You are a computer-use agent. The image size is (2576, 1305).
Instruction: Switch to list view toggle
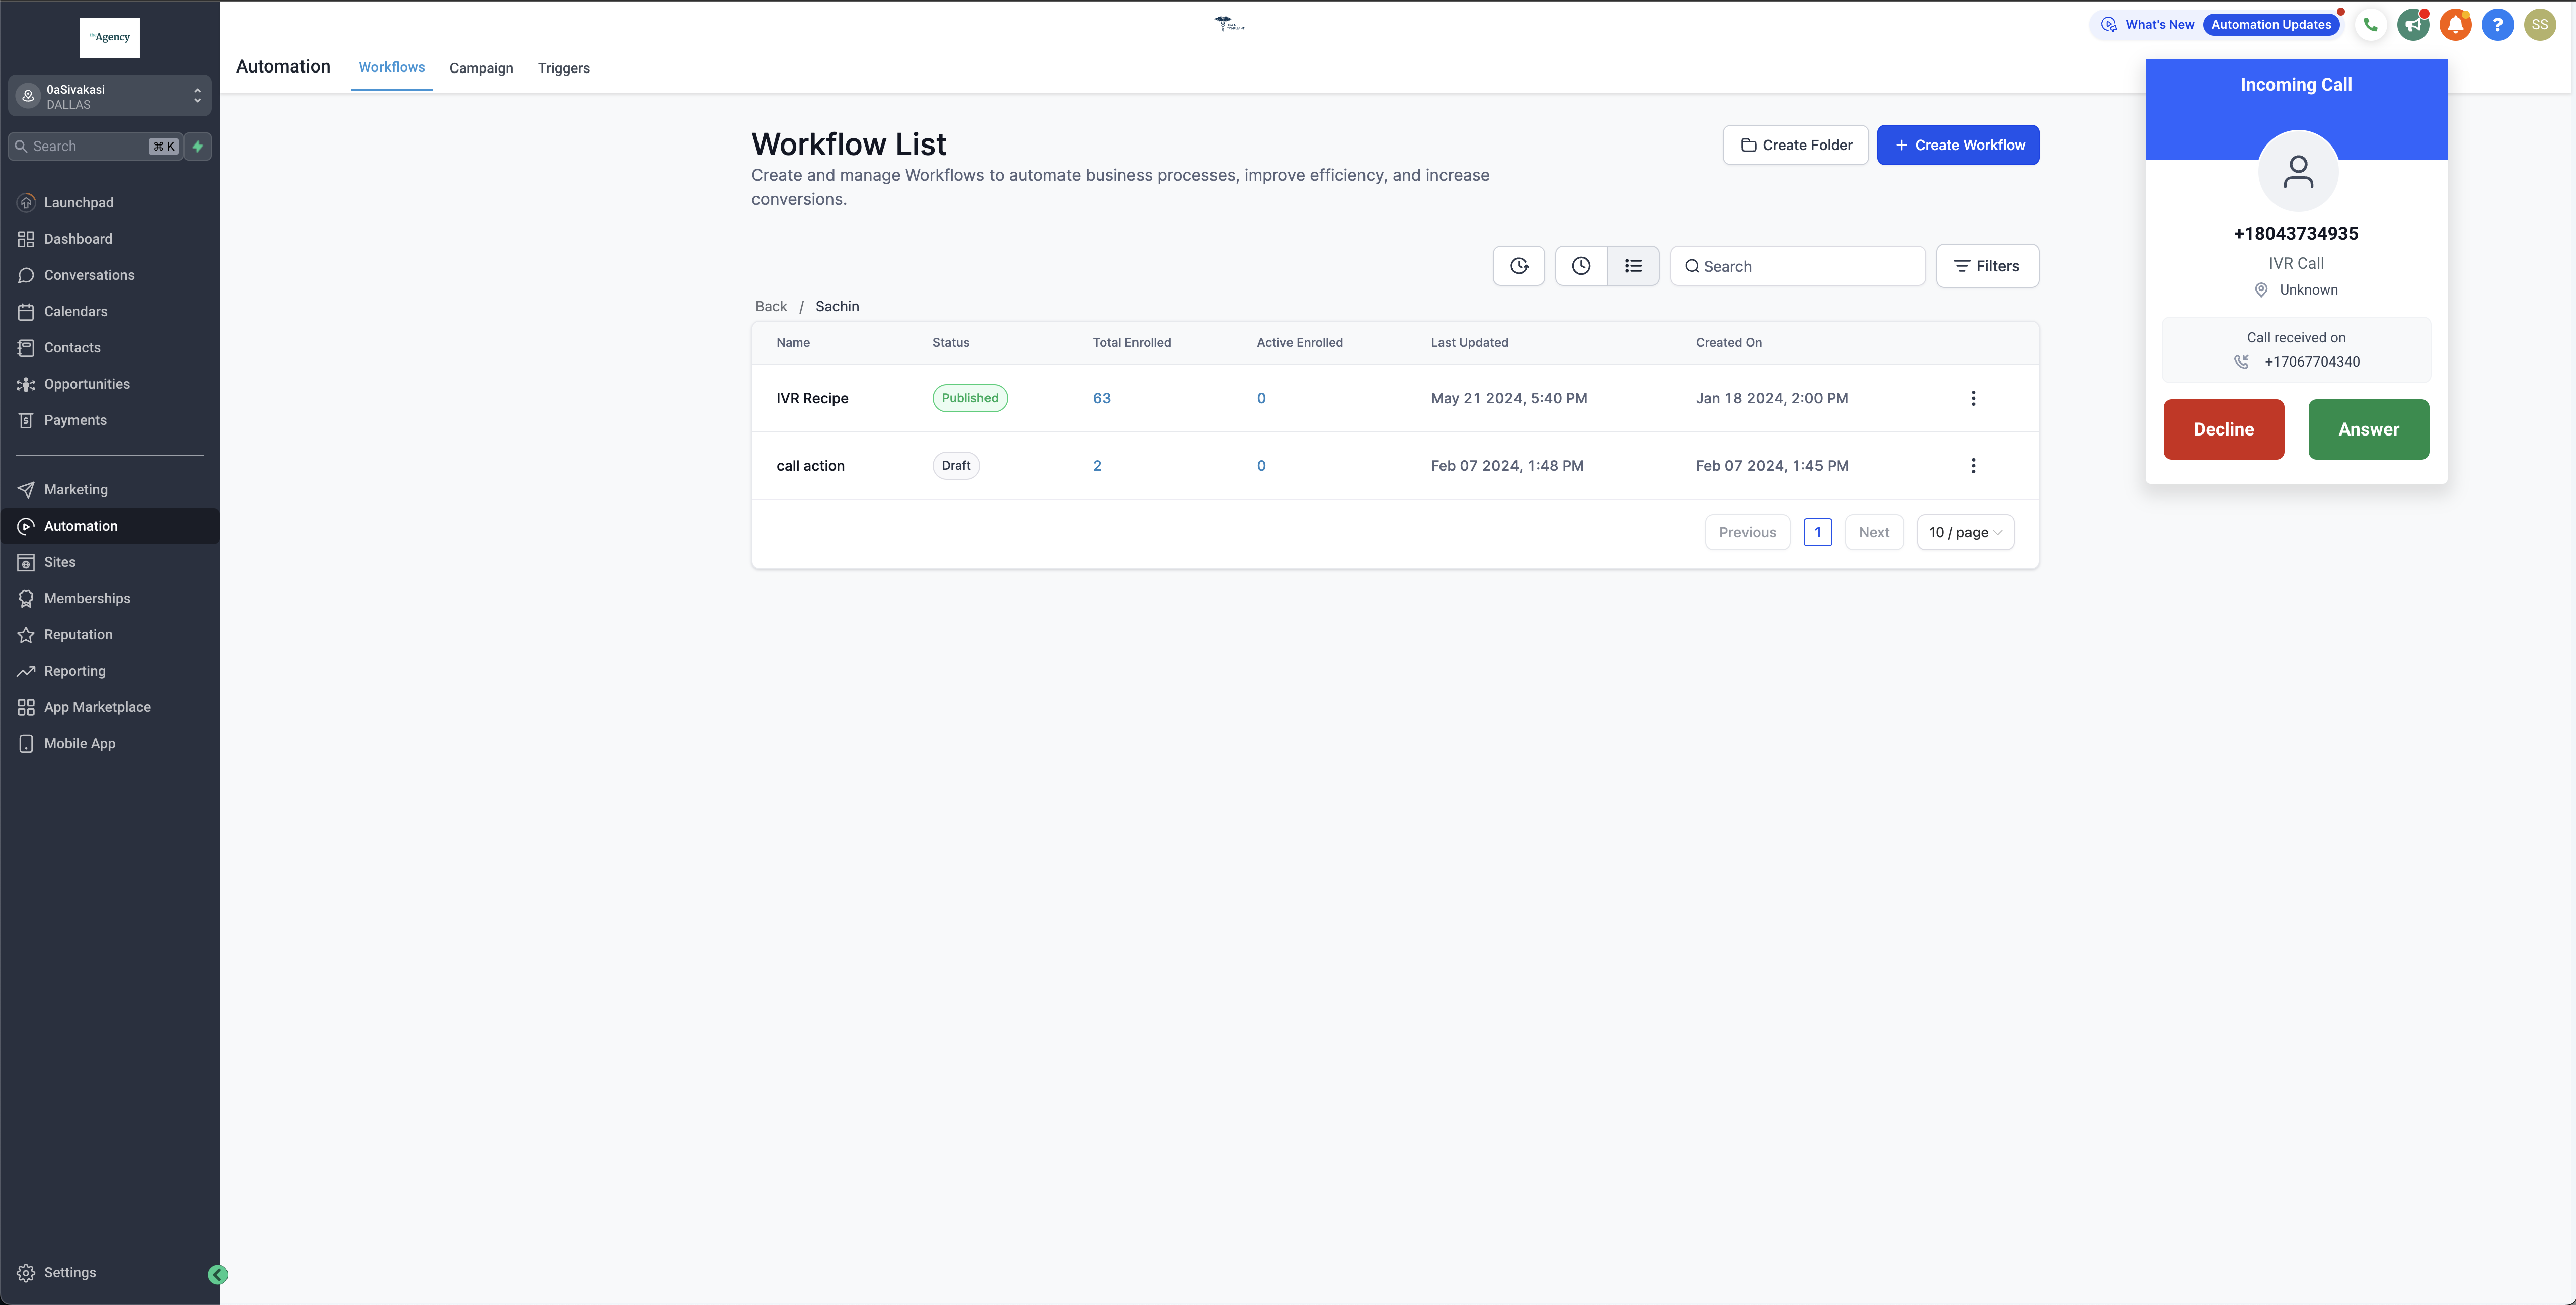pos(1633,266)
